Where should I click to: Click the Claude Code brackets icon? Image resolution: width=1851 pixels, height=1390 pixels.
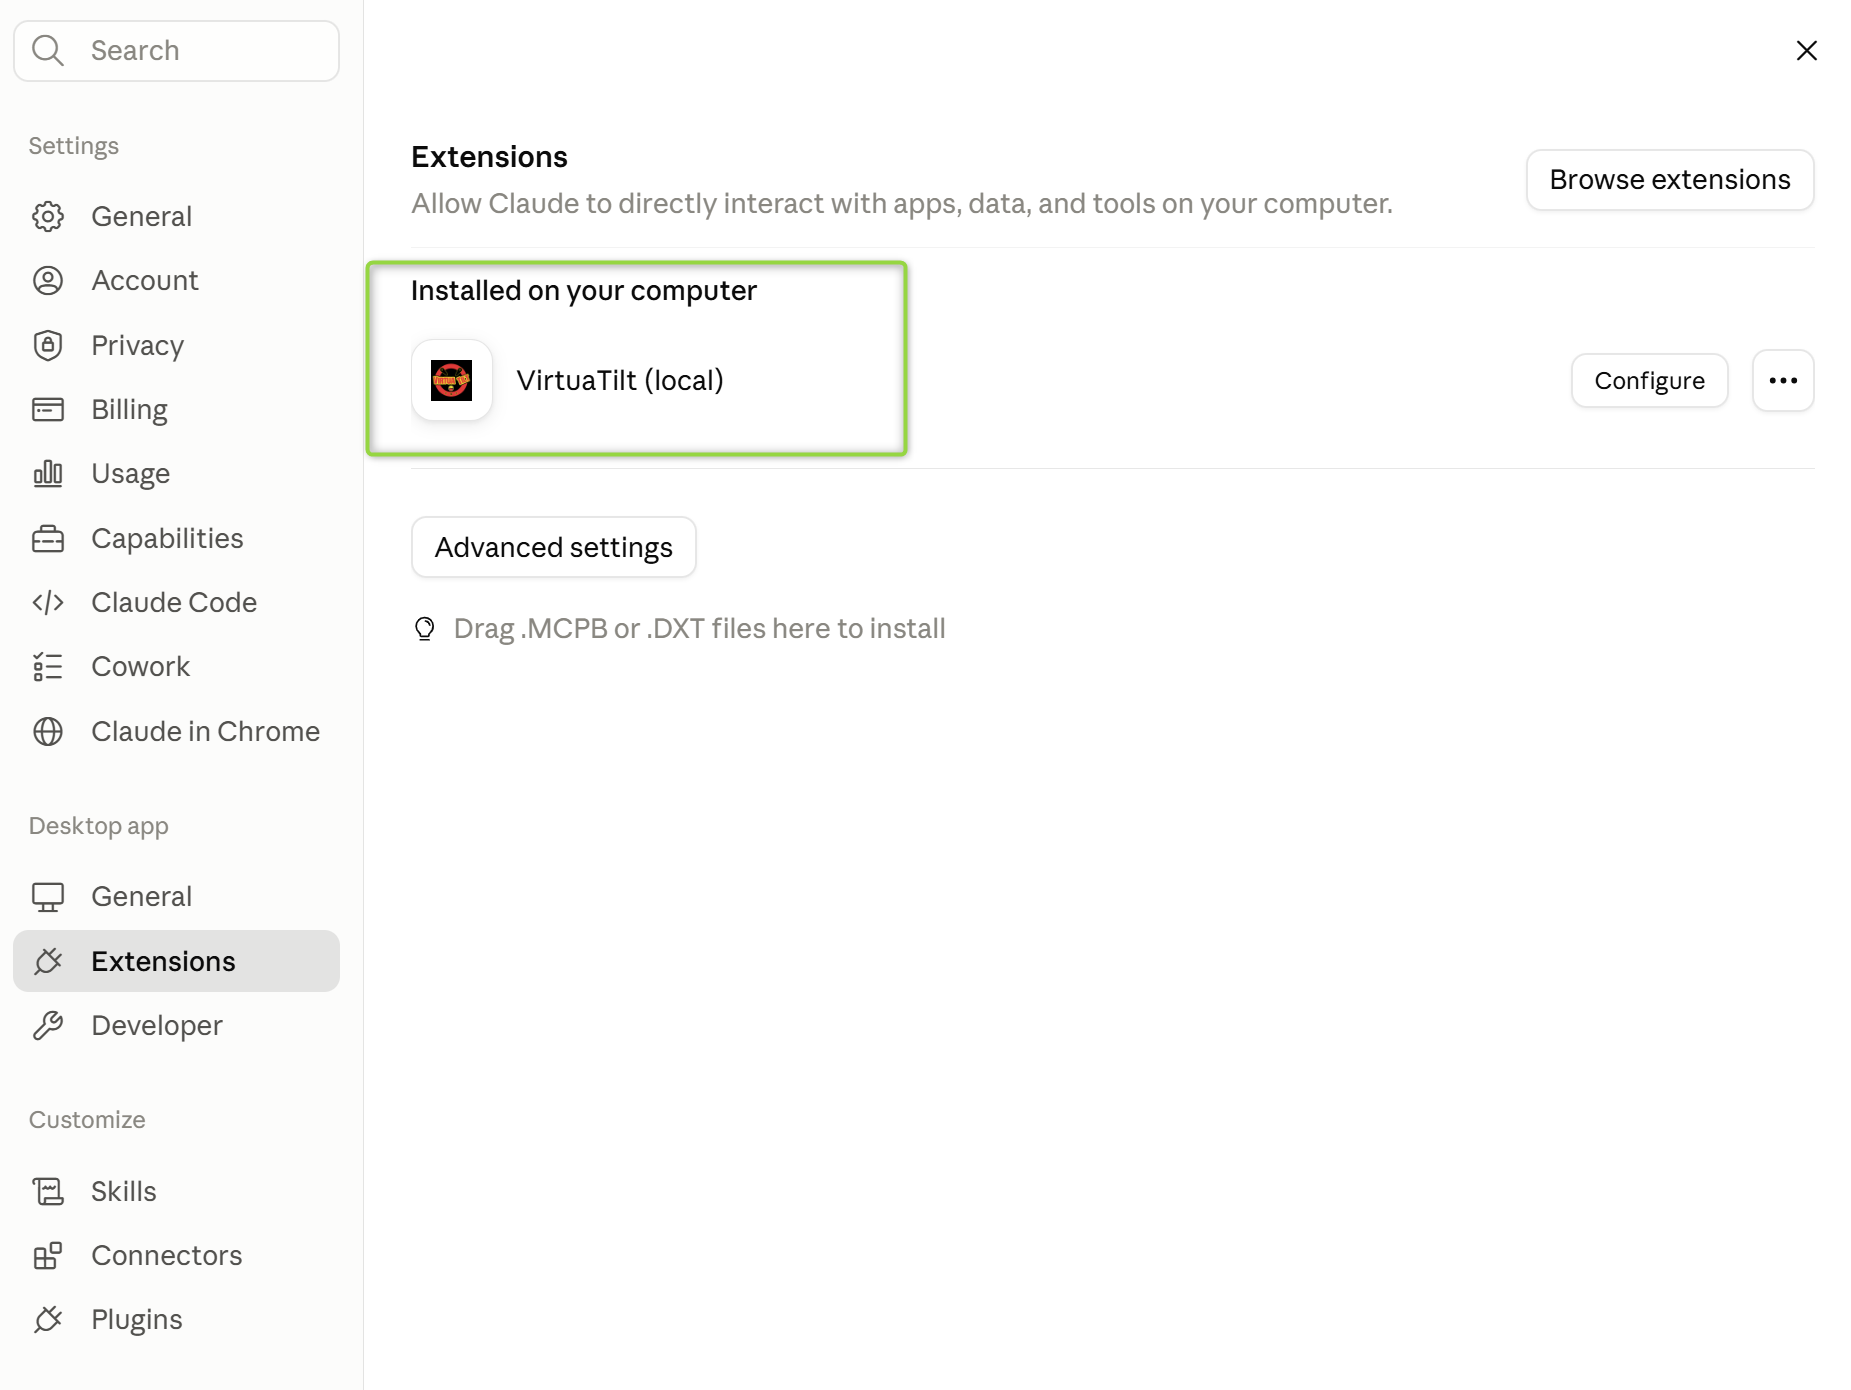click(48, 602)
